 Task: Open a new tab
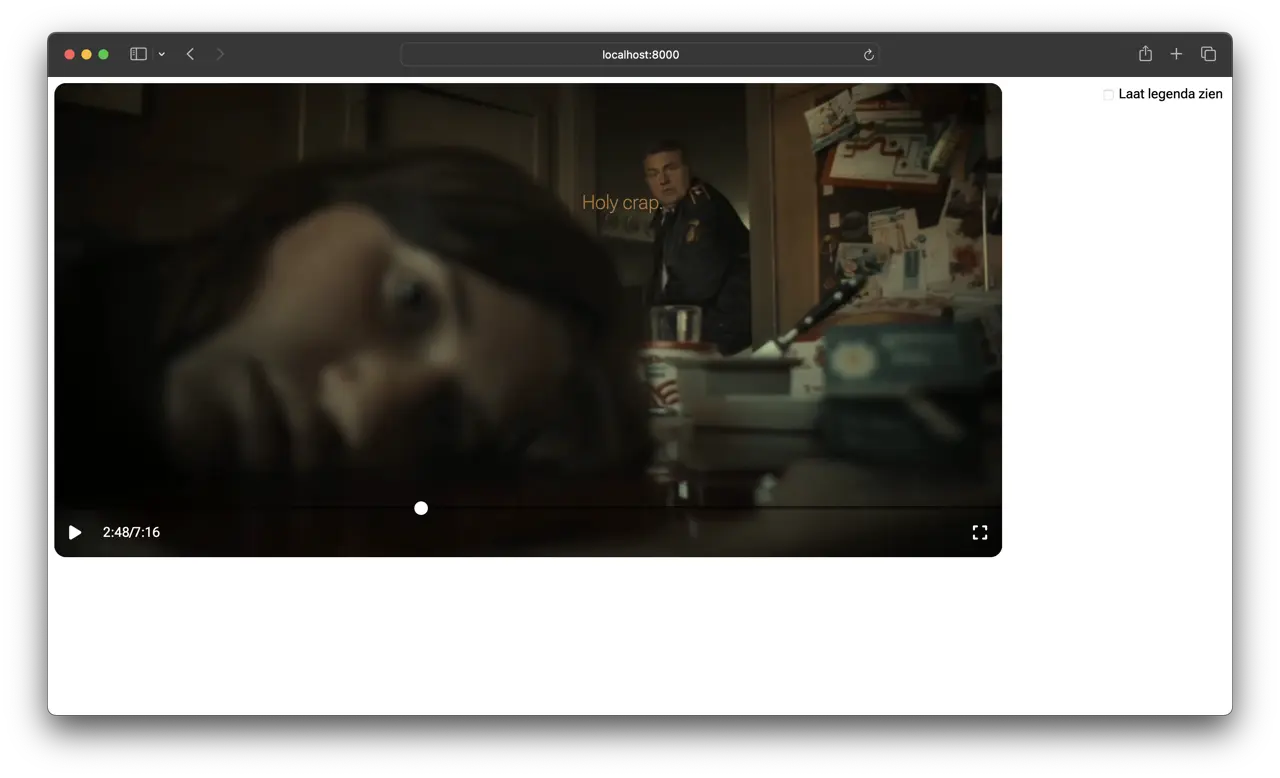[x=1176, y=54]
